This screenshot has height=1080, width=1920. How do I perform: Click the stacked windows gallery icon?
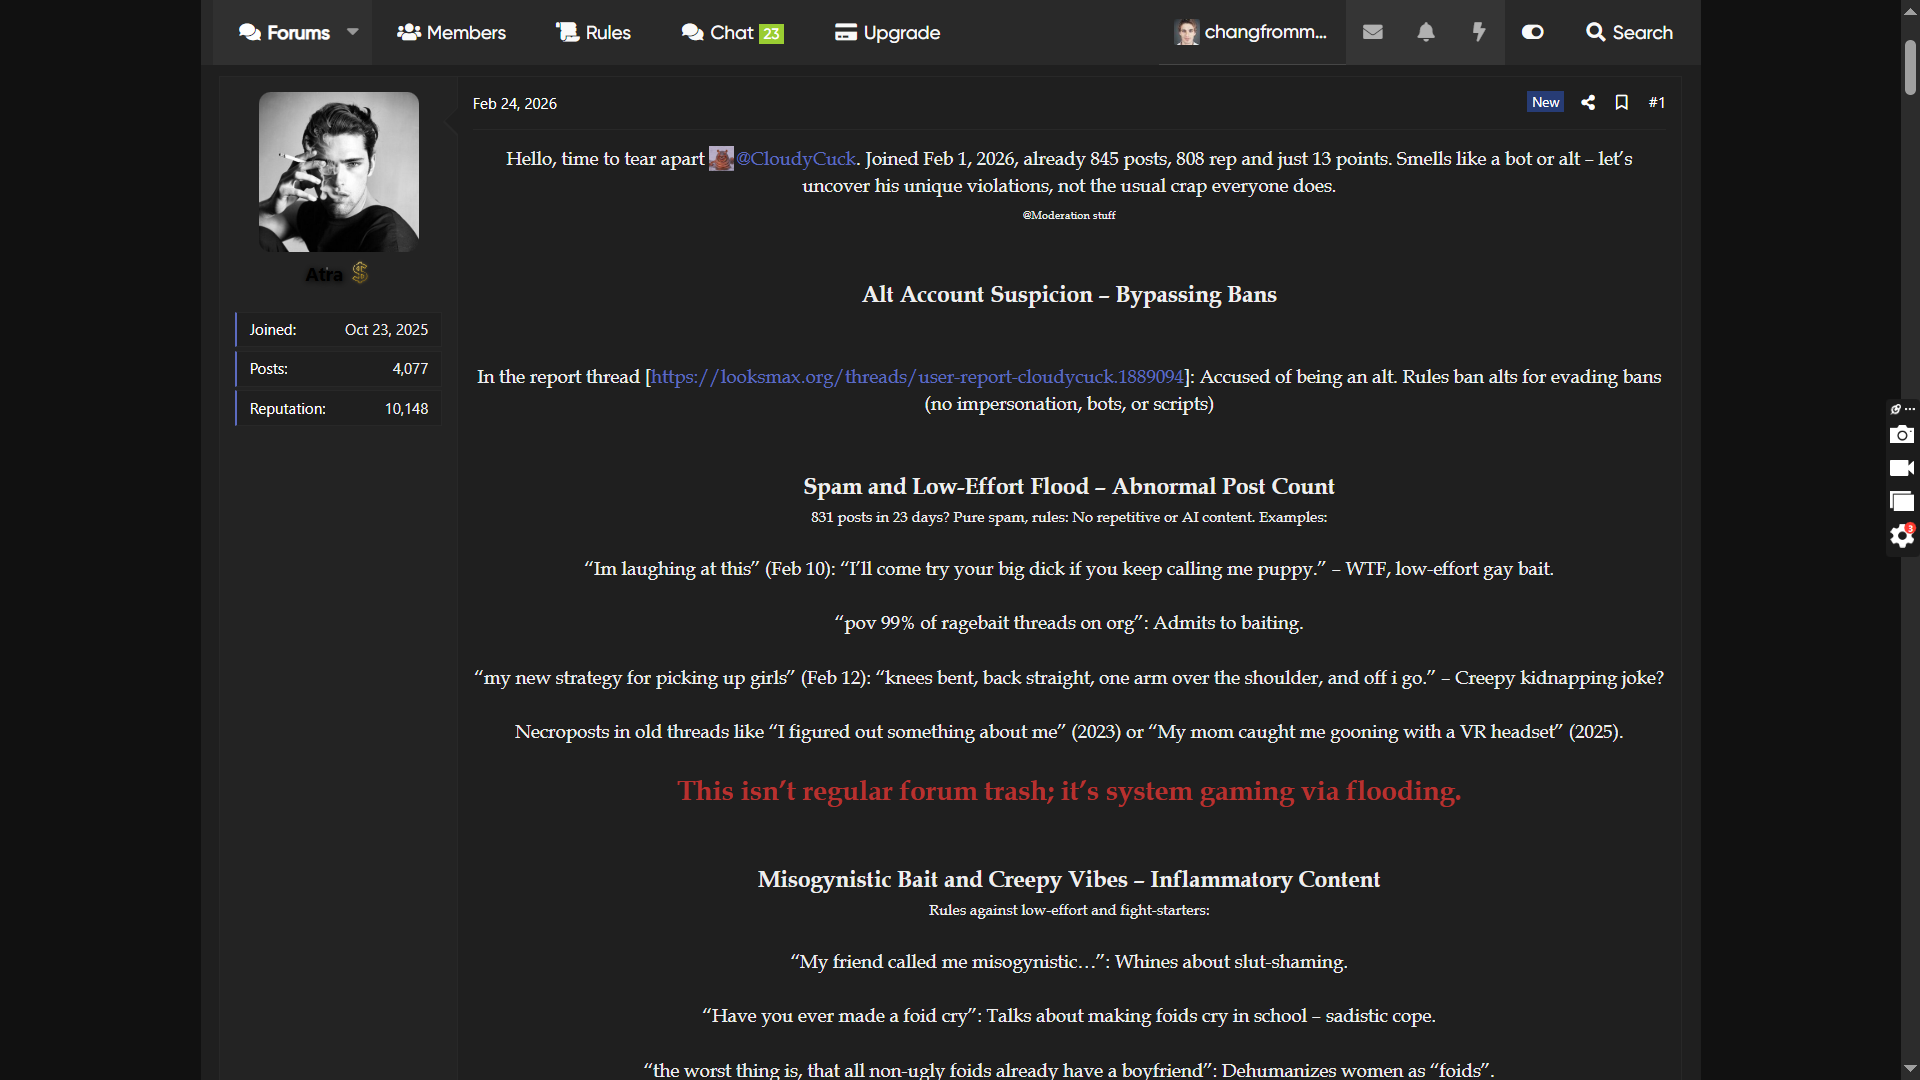[1901, 502]
